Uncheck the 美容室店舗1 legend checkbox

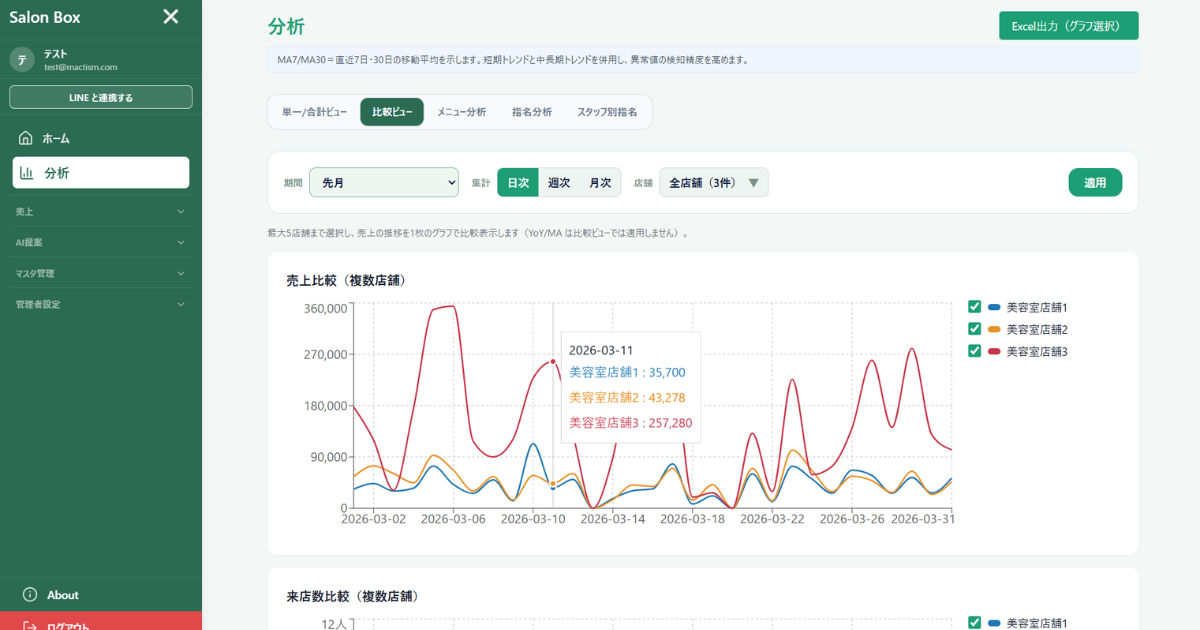(975, 307)
